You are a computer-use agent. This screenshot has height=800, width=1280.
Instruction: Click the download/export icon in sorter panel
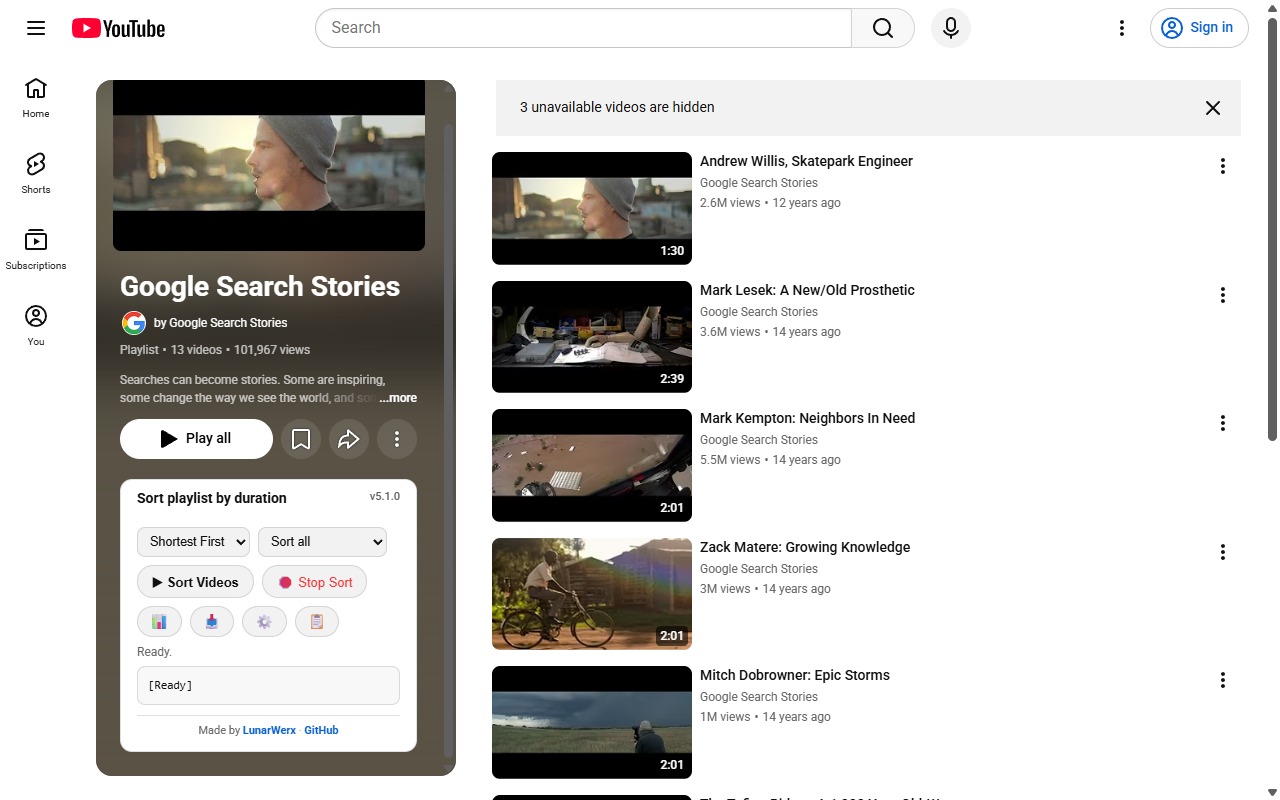coord(211,622)
